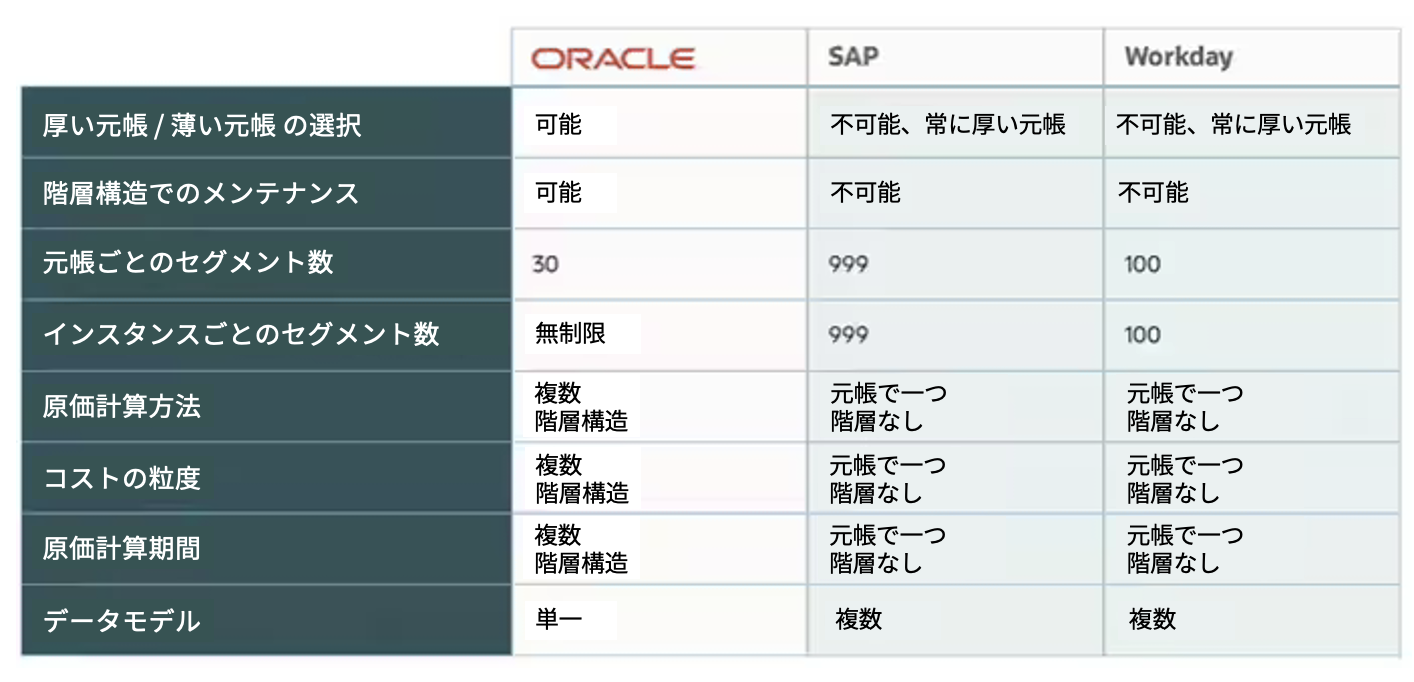Select the データモデル row label

pos(122,620)
